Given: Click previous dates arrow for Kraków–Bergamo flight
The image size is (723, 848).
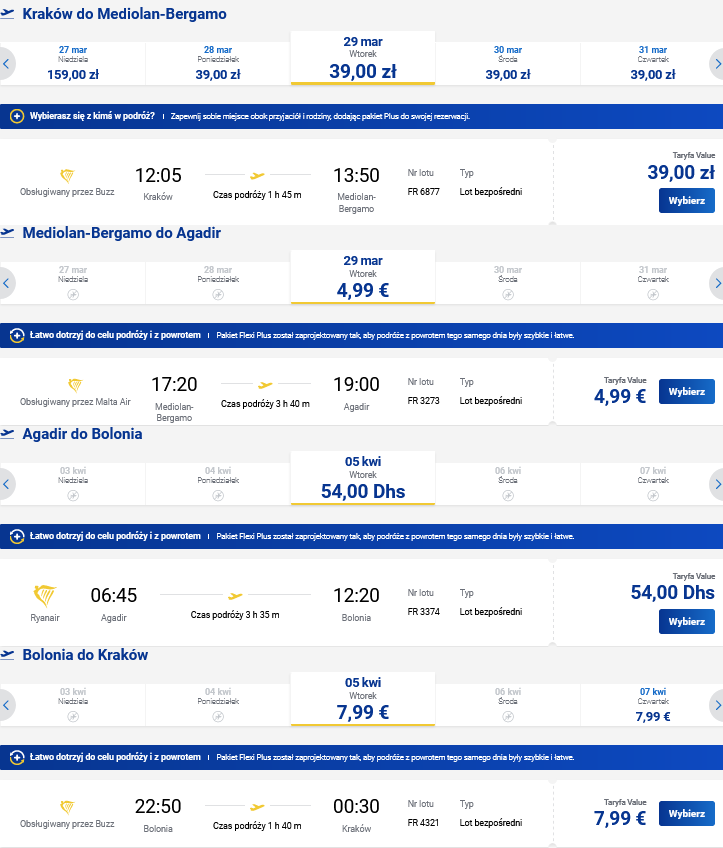Looking at the screenshot, I should point(6,64).
